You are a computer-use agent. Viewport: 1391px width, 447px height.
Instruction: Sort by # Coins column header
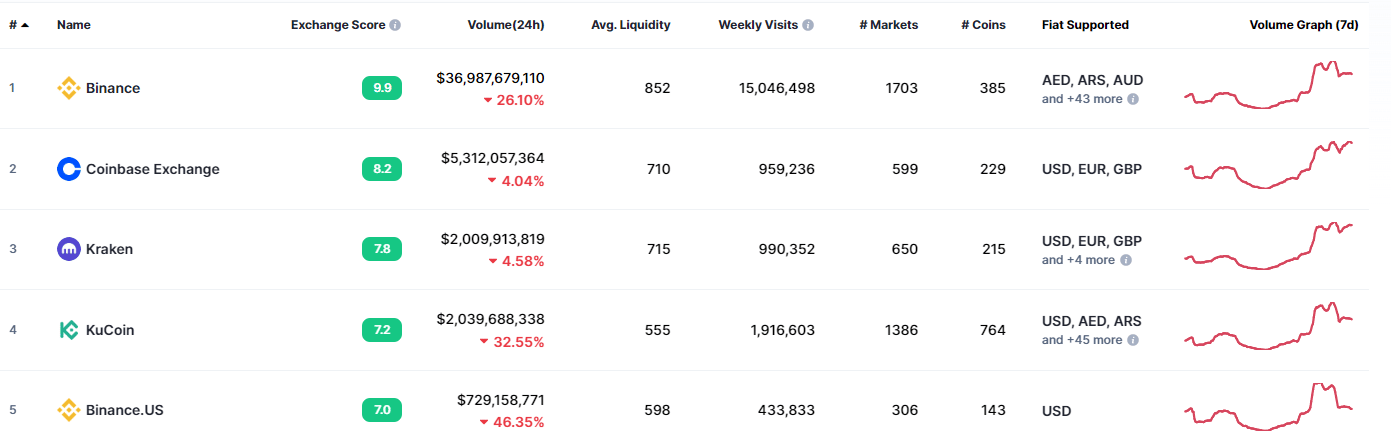(x=983, y=25)
